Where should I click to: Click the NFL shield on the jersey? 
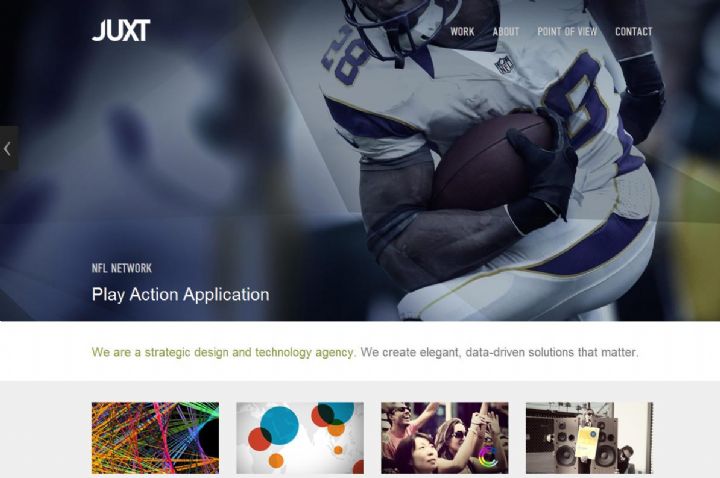pos(505,64)
